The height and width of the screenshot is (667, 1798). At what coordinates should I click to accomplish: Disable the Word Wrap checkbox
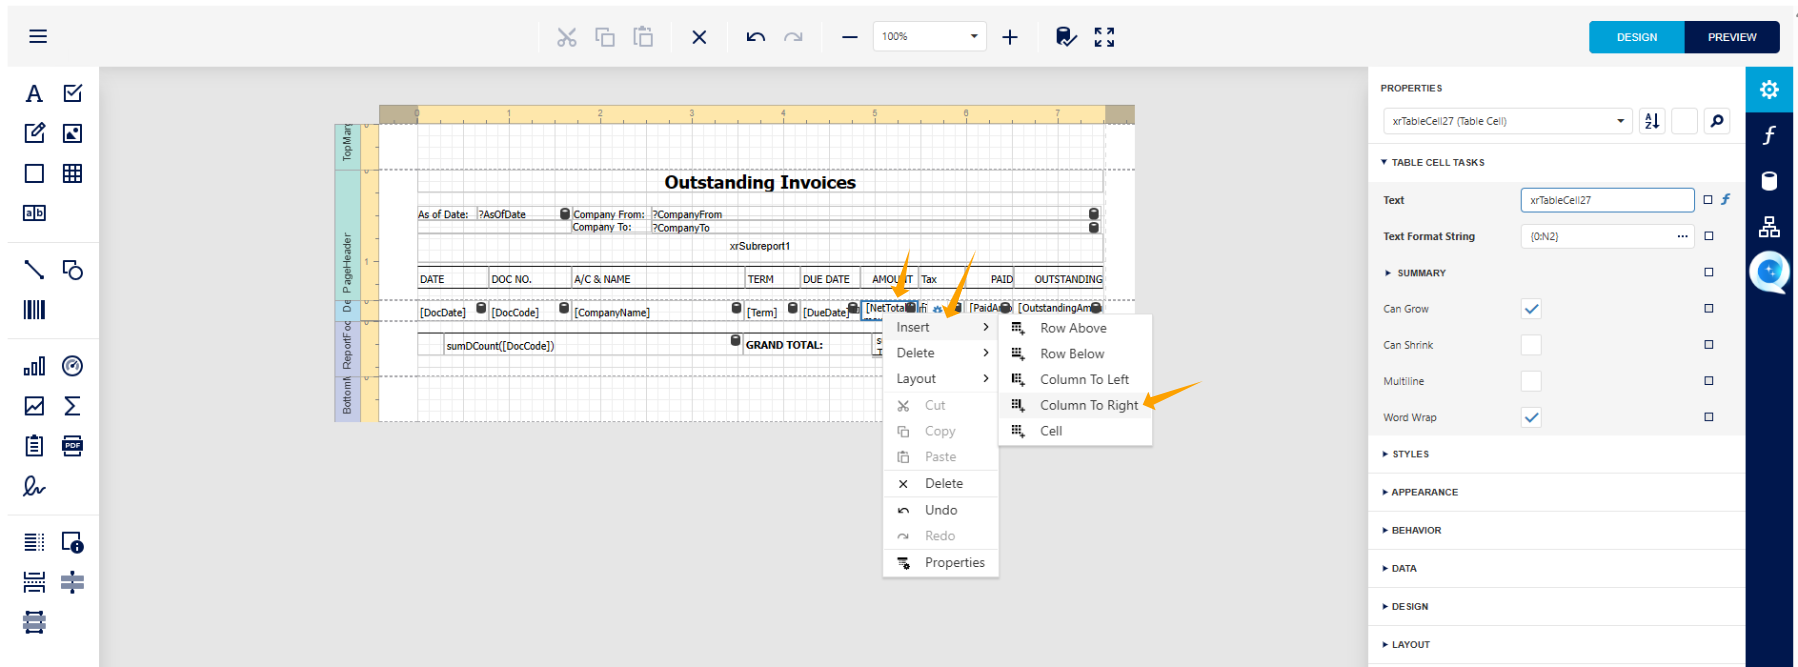click(x=1531, y=417)
